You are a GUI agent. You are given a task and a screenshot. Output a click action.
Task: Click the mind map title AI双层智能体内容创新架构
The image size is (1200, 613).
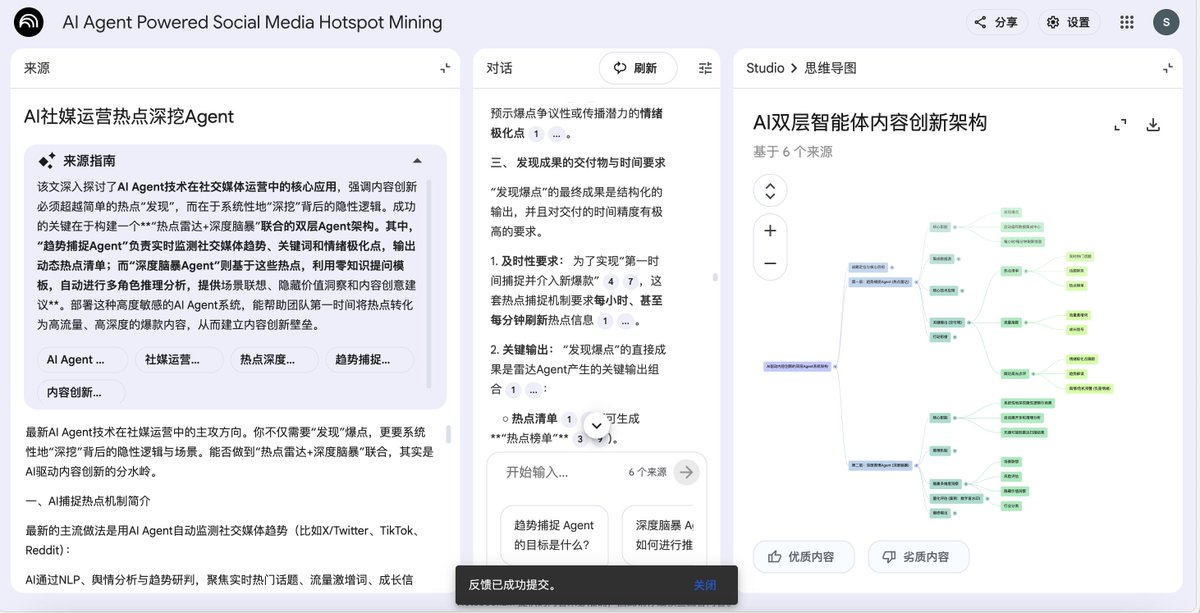click(x=870, y=123)
